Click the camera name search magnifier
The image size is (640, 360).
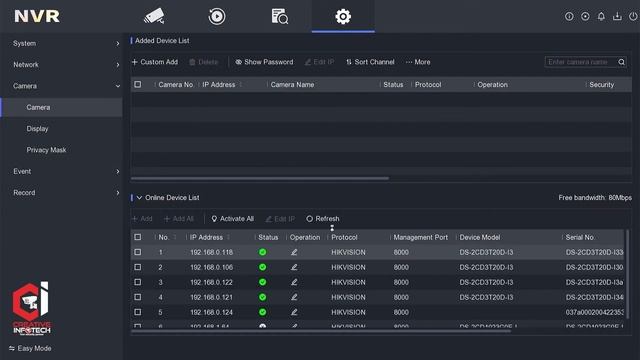point(621,62)
